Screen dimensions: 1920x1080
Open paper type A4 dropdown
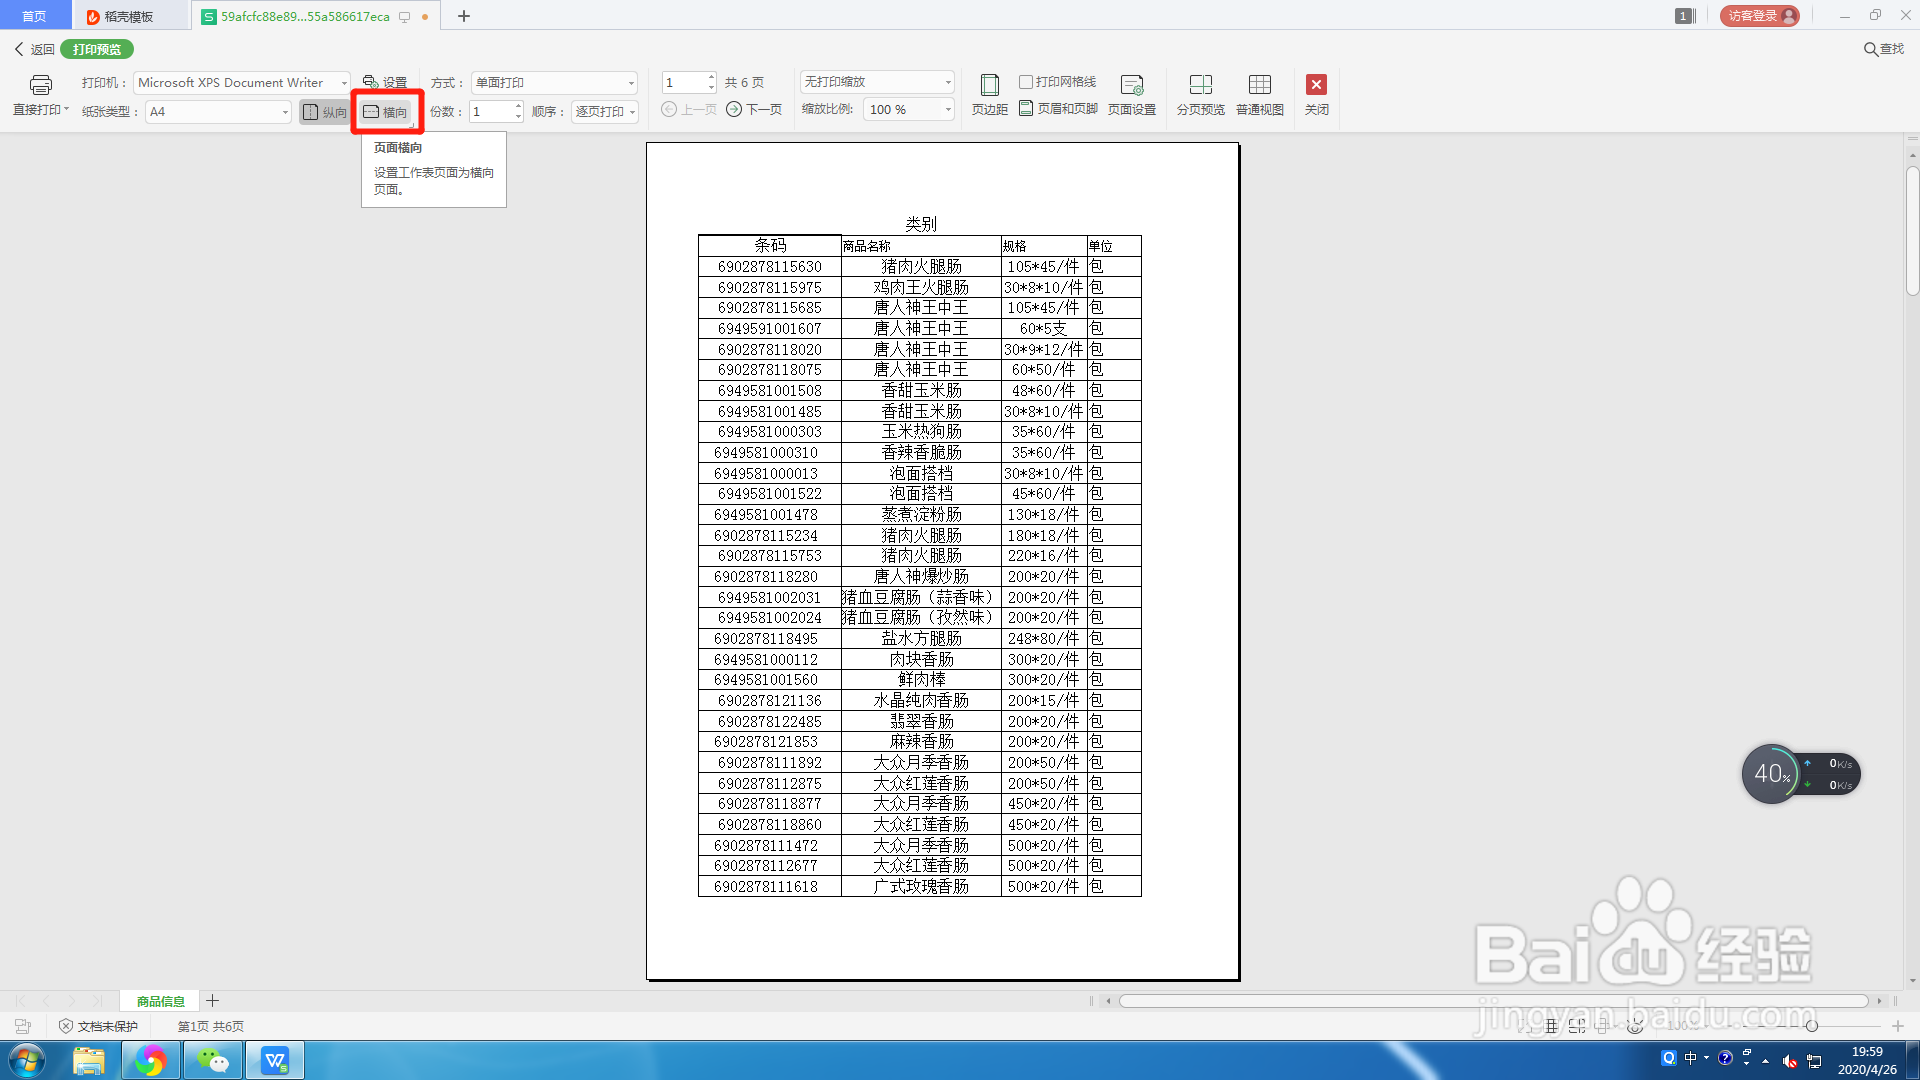point(284,112)
